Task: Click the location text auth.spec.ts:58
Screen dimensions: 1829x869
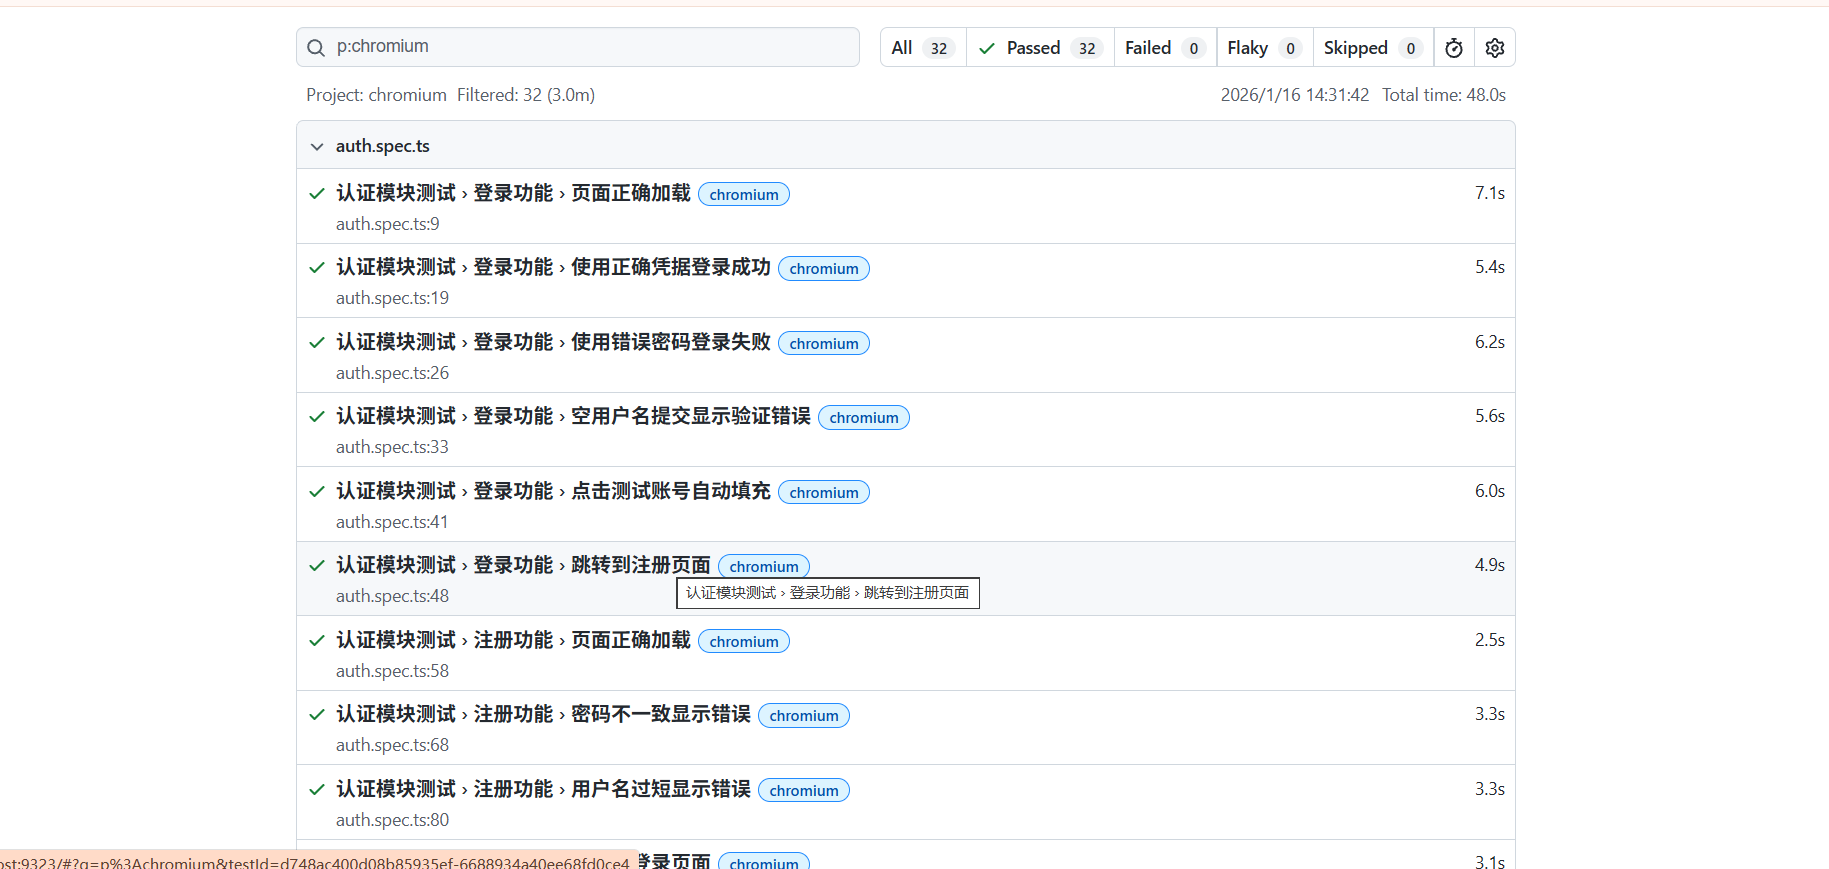Action: (392, 671)
